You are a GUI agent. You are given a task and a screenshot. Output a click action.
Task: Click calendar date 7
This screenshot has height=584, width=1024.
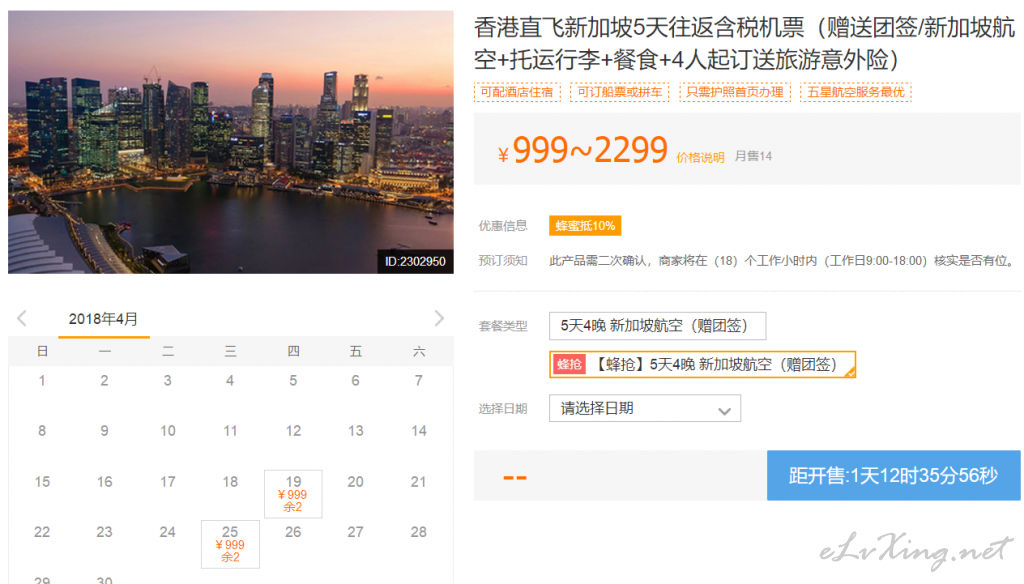pos(419,381)
